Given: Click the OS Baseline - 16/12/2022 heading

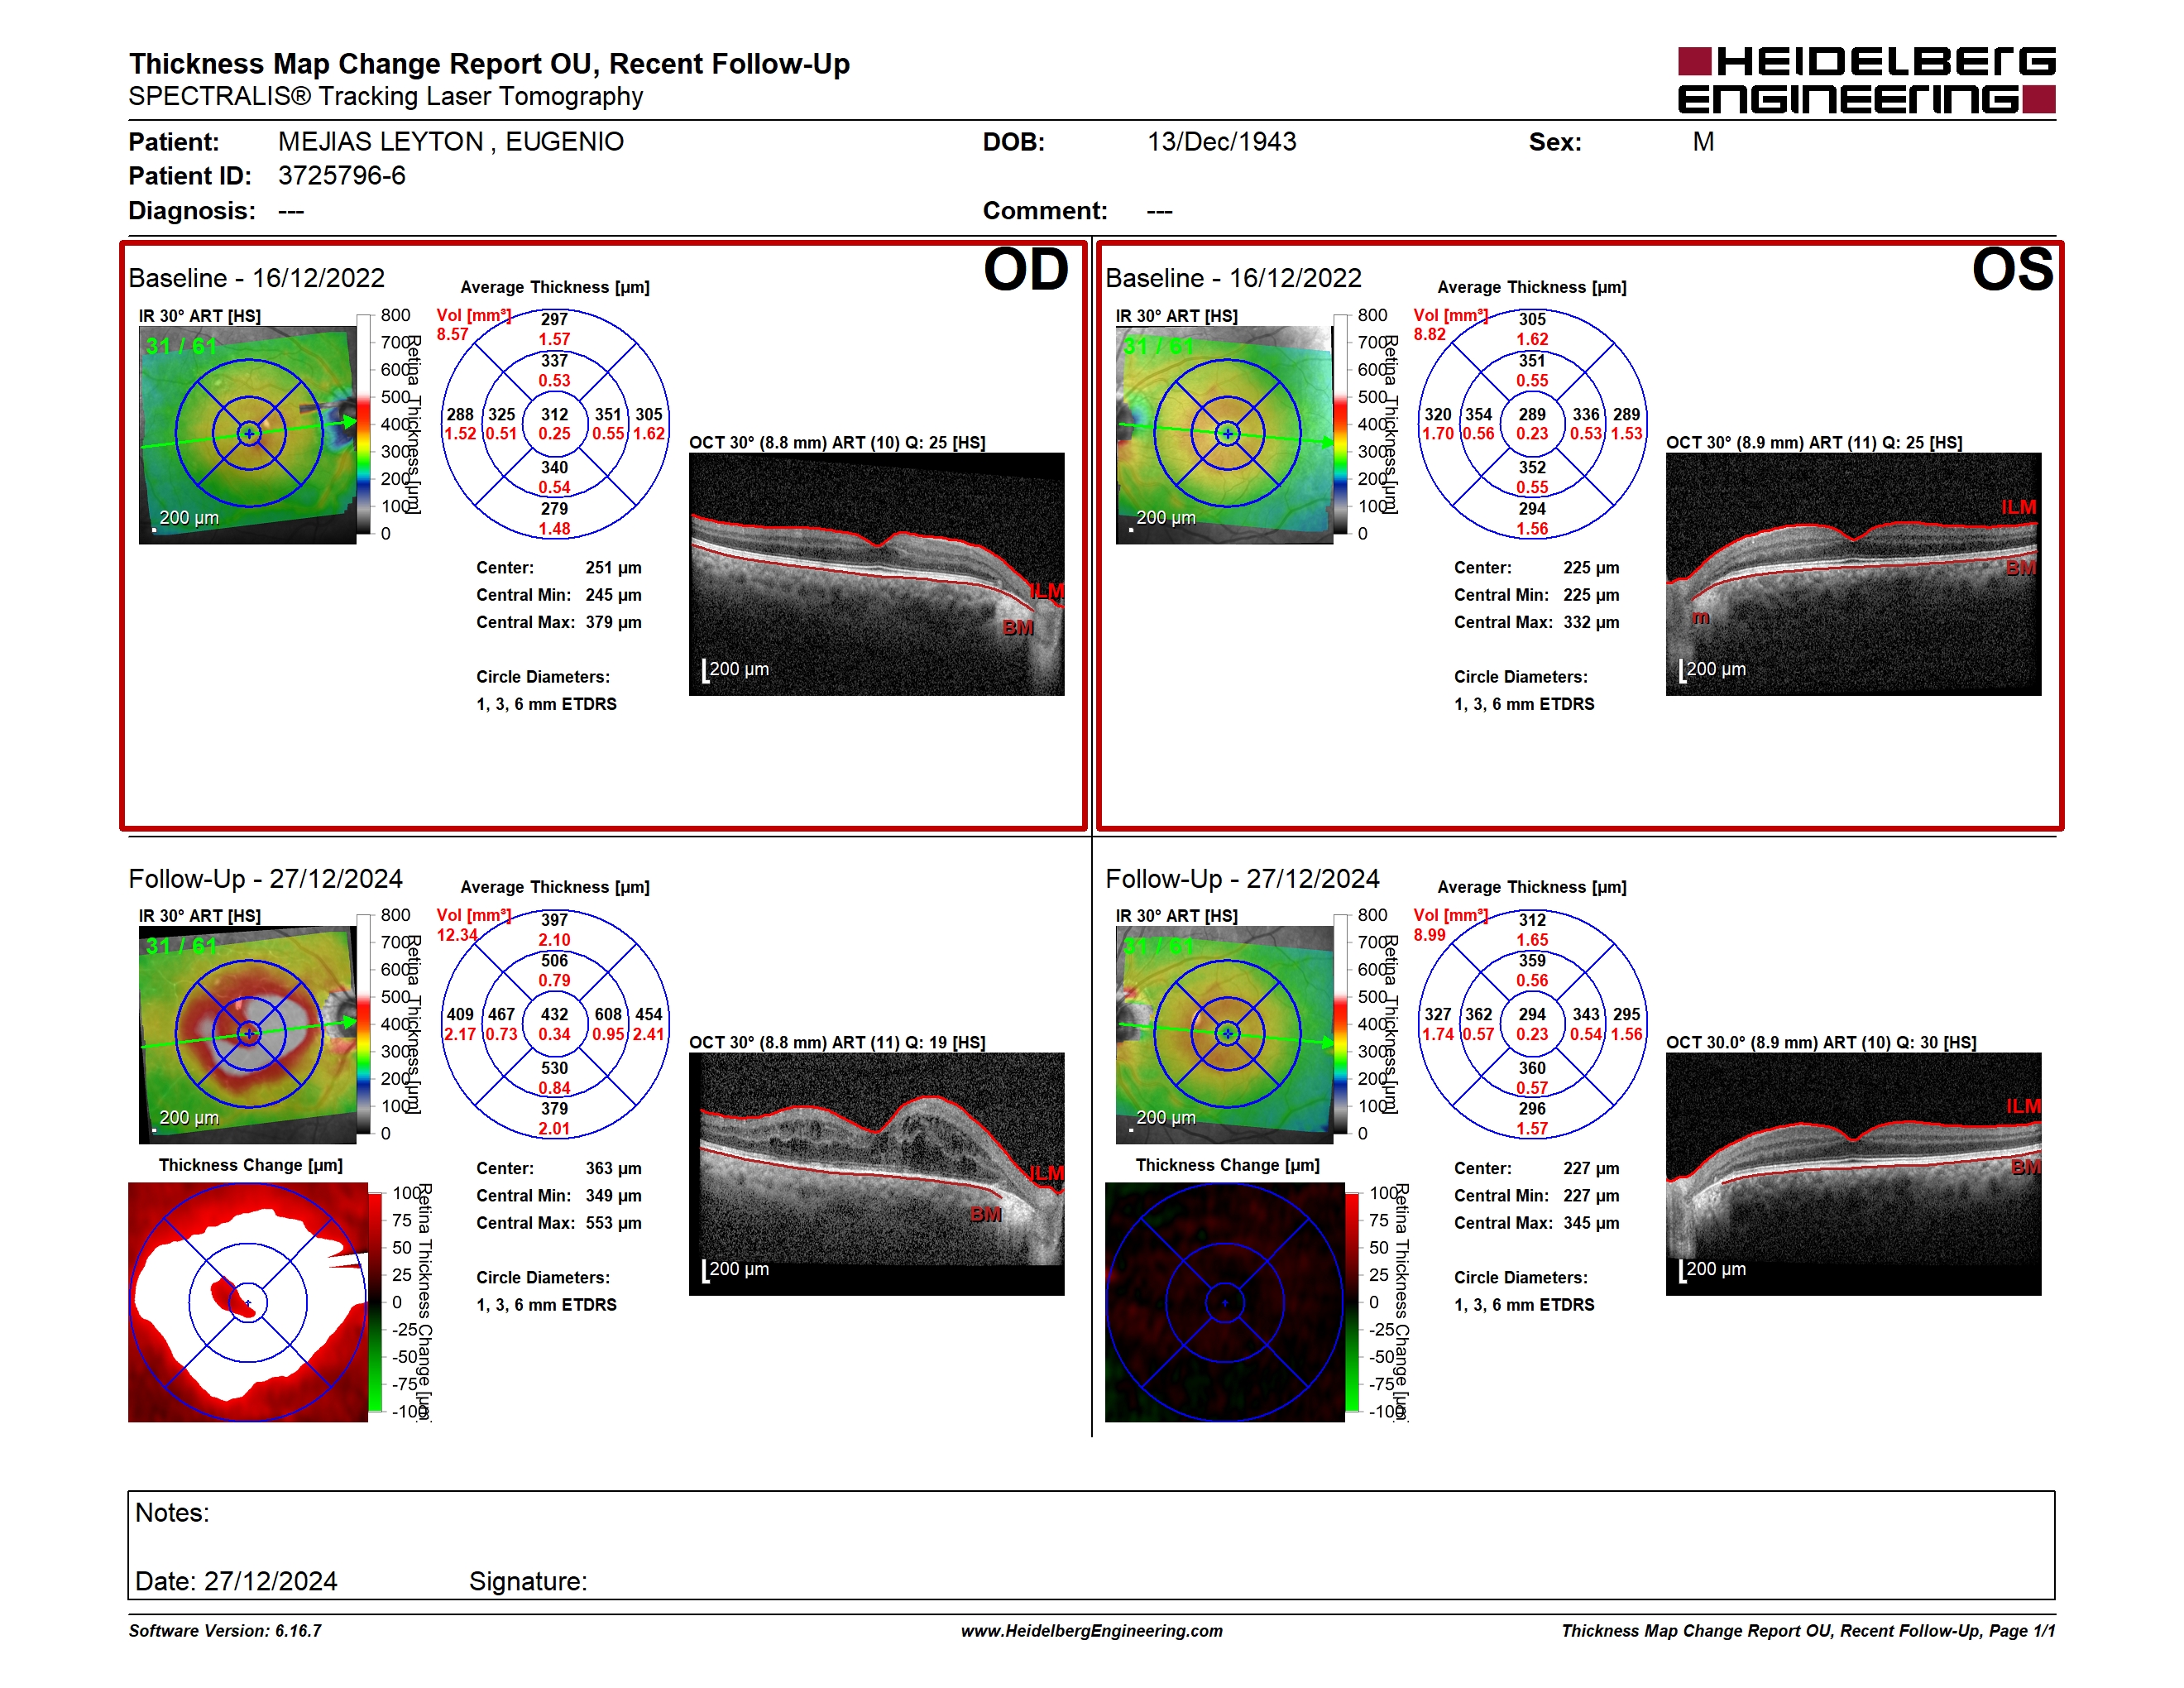Looking at the screenshot, I should coord(1233,278).
